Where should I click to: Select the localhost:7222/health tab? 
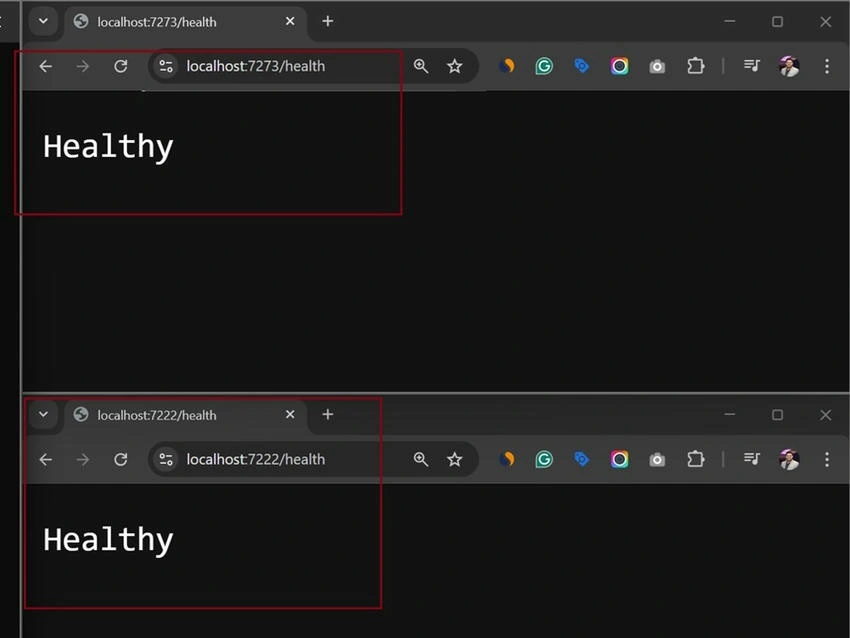coord(185,415)
